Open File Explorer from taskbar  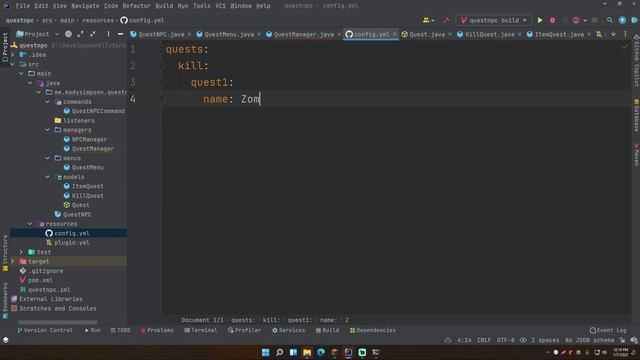pos(307,352)
